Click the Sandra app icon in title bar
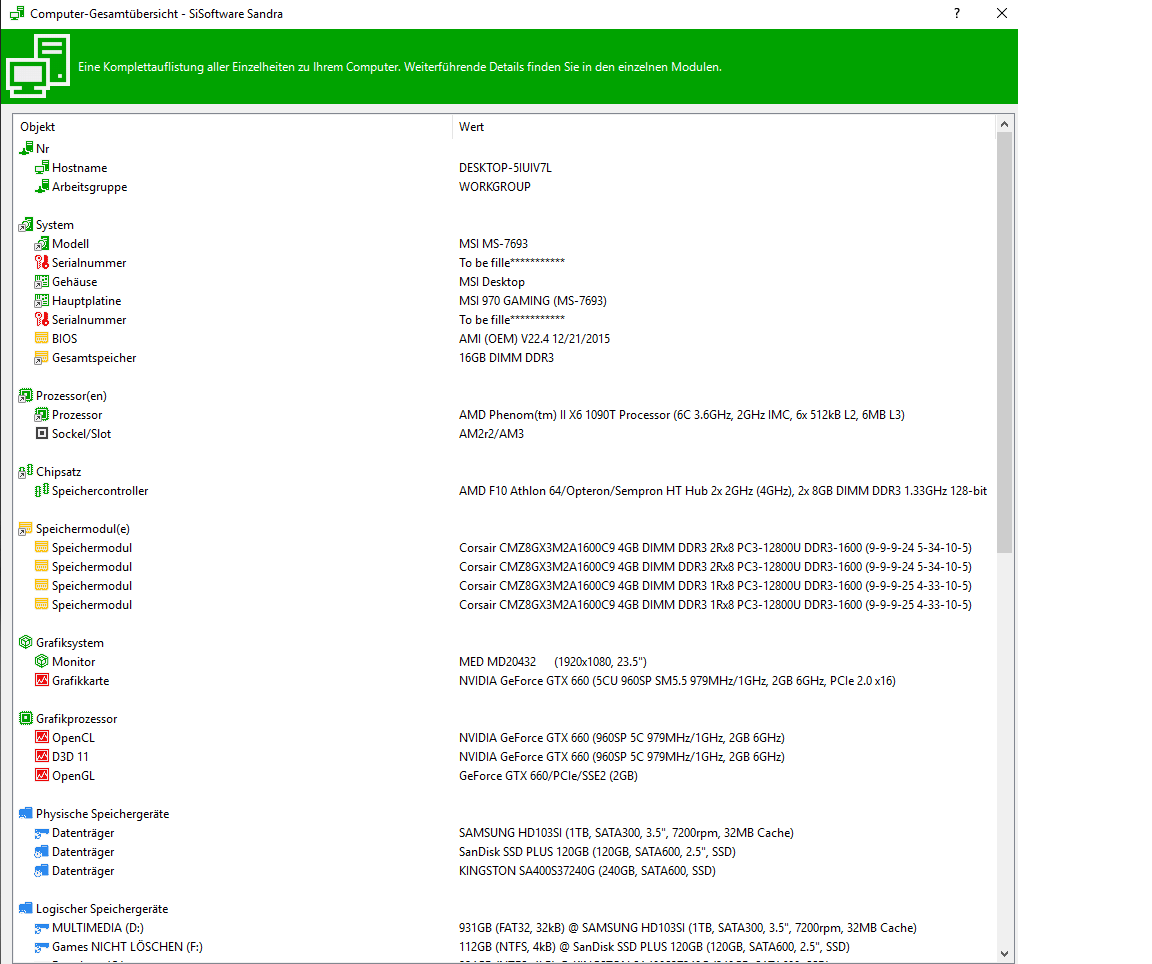Viewport: 1152px width, 964px height. 17,13
